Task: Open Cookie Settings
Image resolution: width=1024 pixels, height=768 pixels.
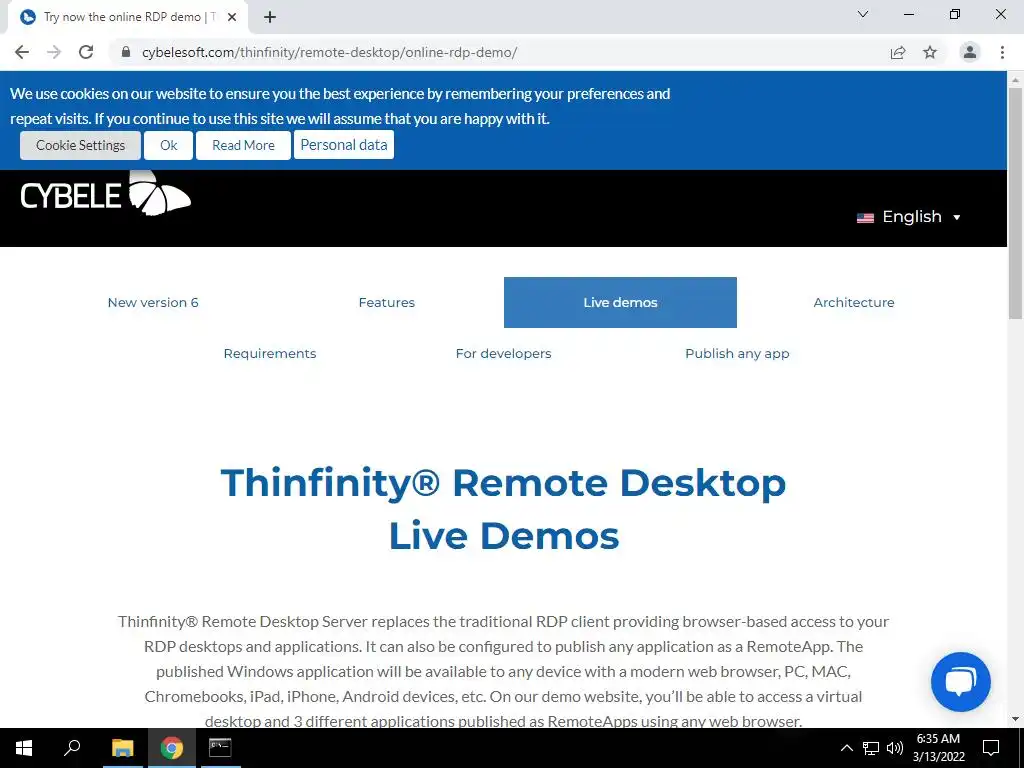Action: click(80, 145)
